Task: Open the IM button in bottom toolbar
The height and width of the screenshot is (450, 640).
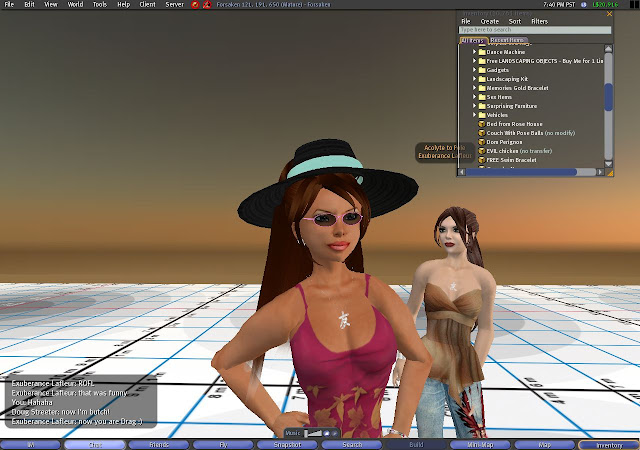Action: tap(31, 445)
